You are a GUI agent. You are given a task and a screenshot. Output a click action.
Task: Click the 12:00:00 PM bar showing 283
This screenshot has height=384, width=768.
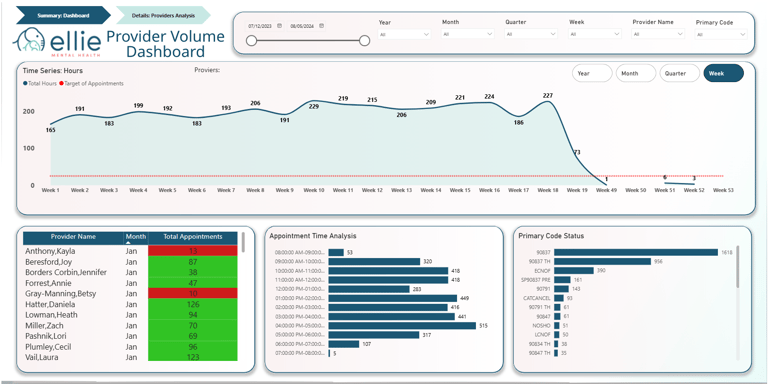point(369,289)
